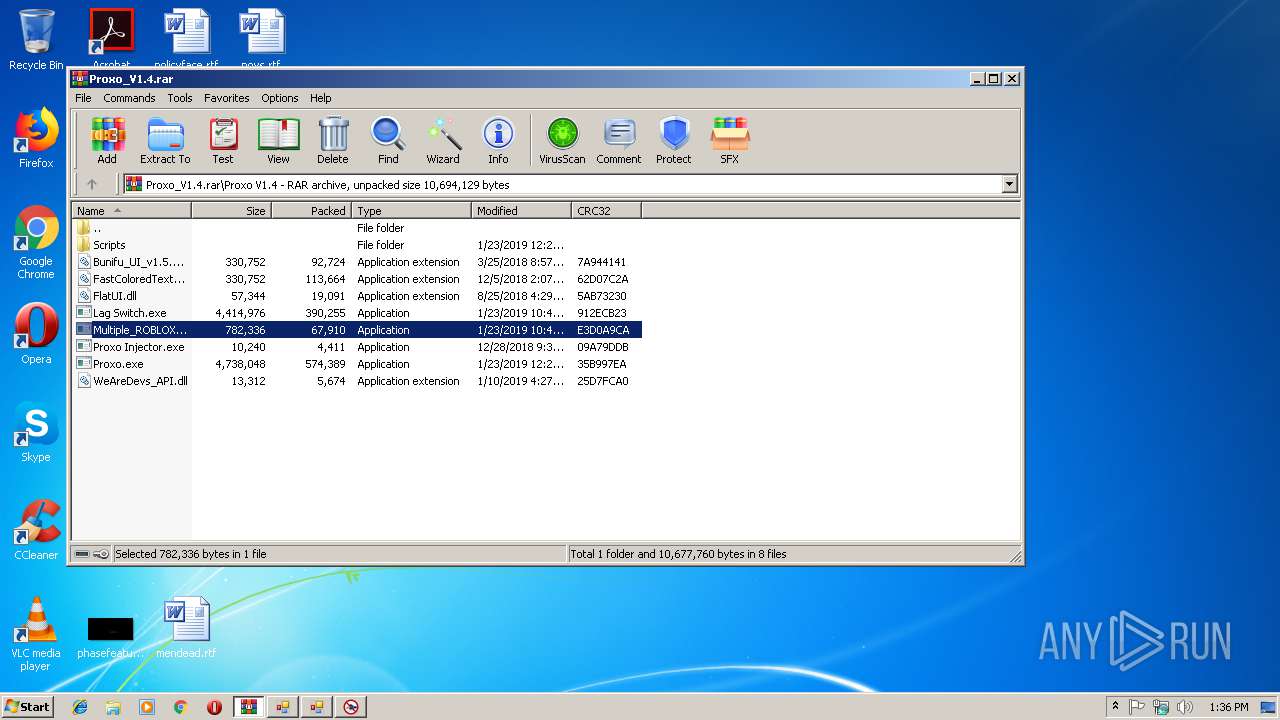Show hidden tray icons arrow
Screen dimensions: 1280x720
pos(1115,706)
